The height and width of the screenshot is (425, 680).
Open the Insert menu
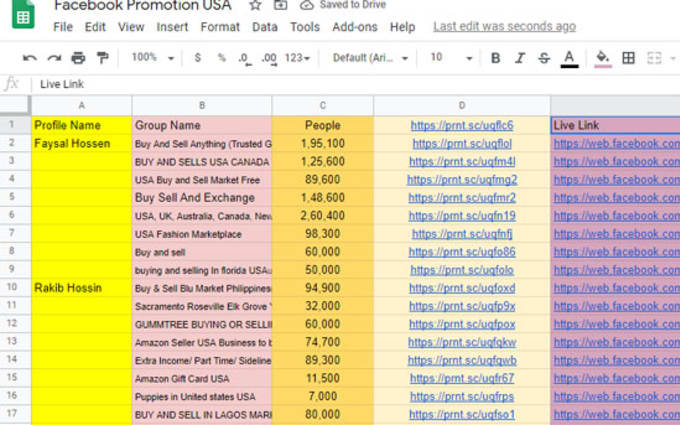coord(172,27)
